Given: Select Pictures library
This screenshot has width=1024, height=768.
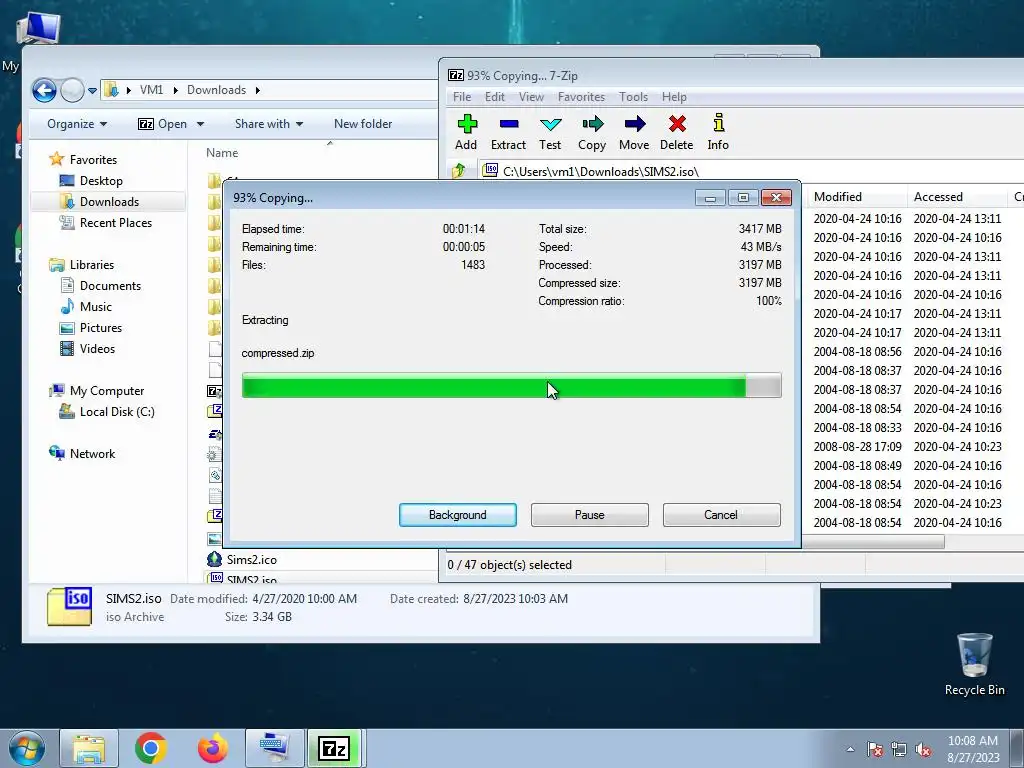Looking at the screenshot, I should coord(101,328).
